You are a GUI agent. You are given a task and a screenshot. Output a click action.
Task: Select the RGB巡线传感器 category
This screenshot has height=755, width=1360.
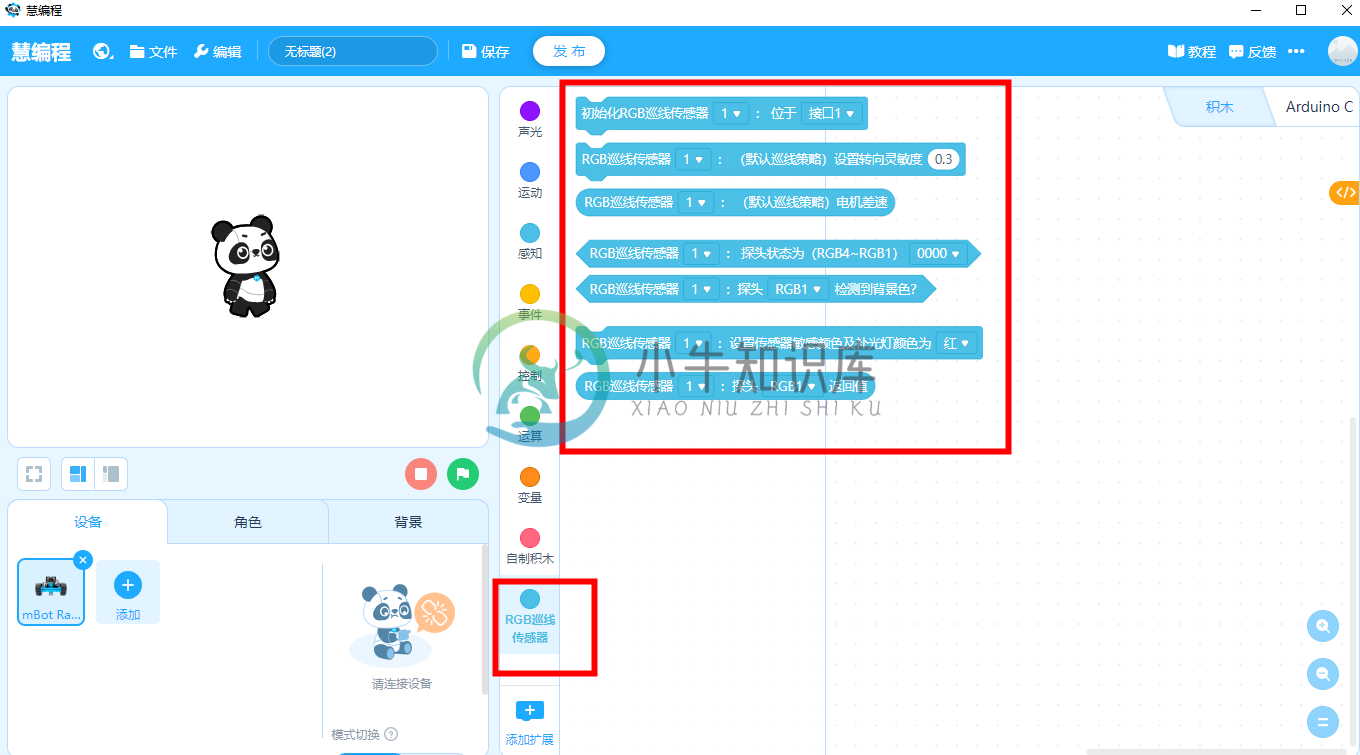(530, 616)
